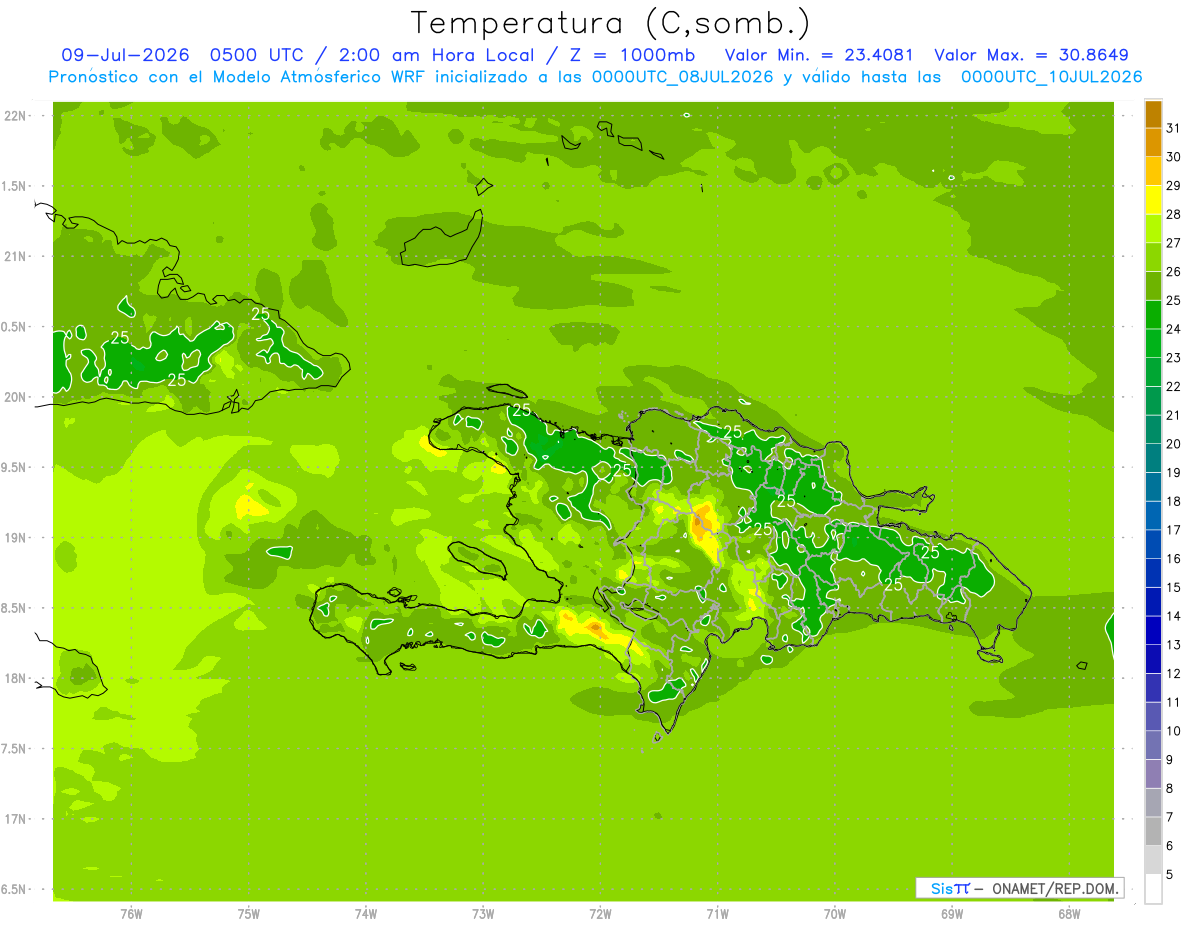Click the 18N latitude axis label
Viewport: 1200px width, 927px height.
14,678
